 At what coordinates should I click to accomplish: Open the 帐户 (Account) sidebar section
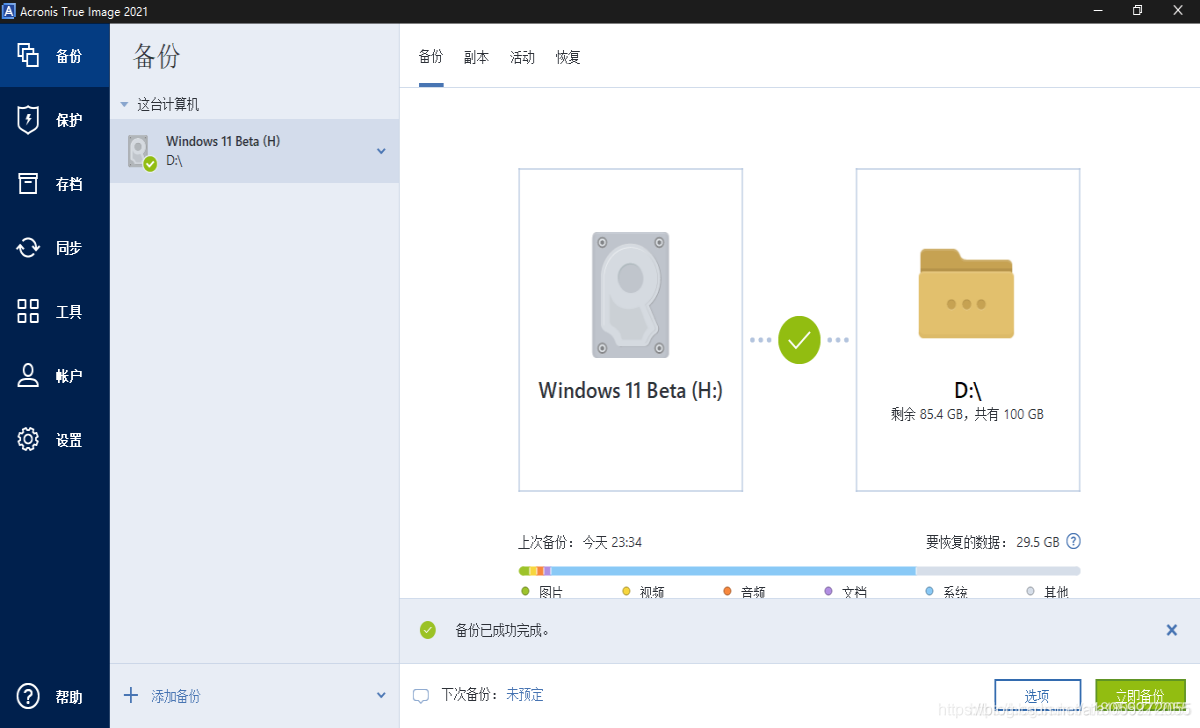click(x=54, y=376)
